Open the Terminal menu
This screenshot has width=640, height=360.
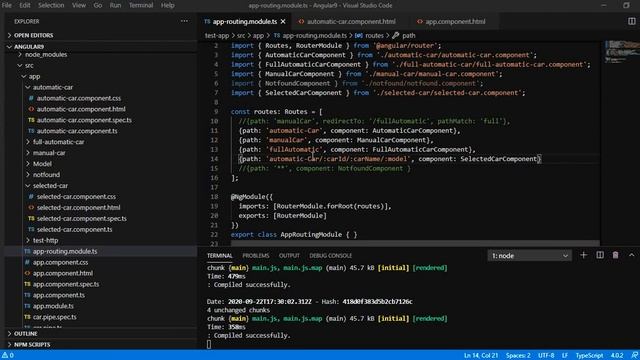[141, 5]
